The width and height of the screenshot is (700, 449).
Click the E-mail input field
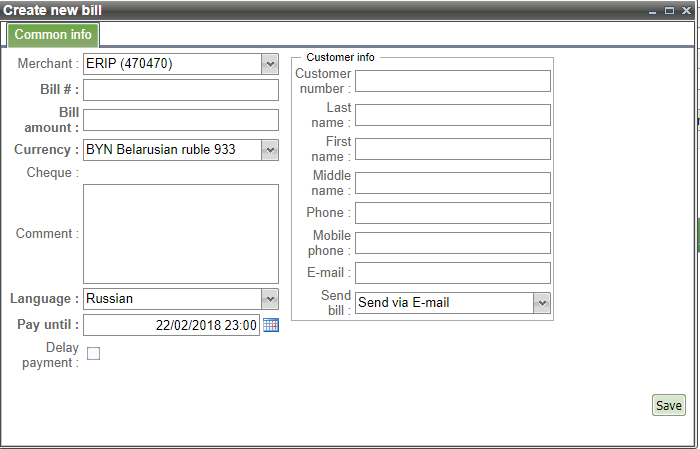(x=452, y=273)
